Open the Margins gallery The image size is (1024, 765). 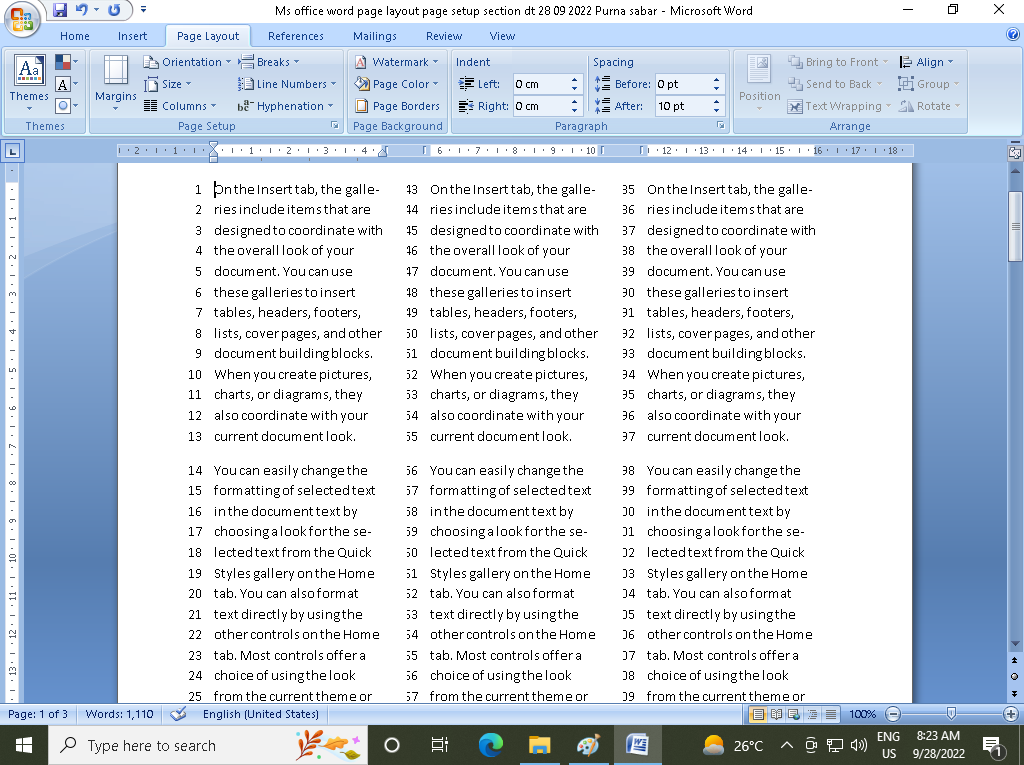pos(116,81)
